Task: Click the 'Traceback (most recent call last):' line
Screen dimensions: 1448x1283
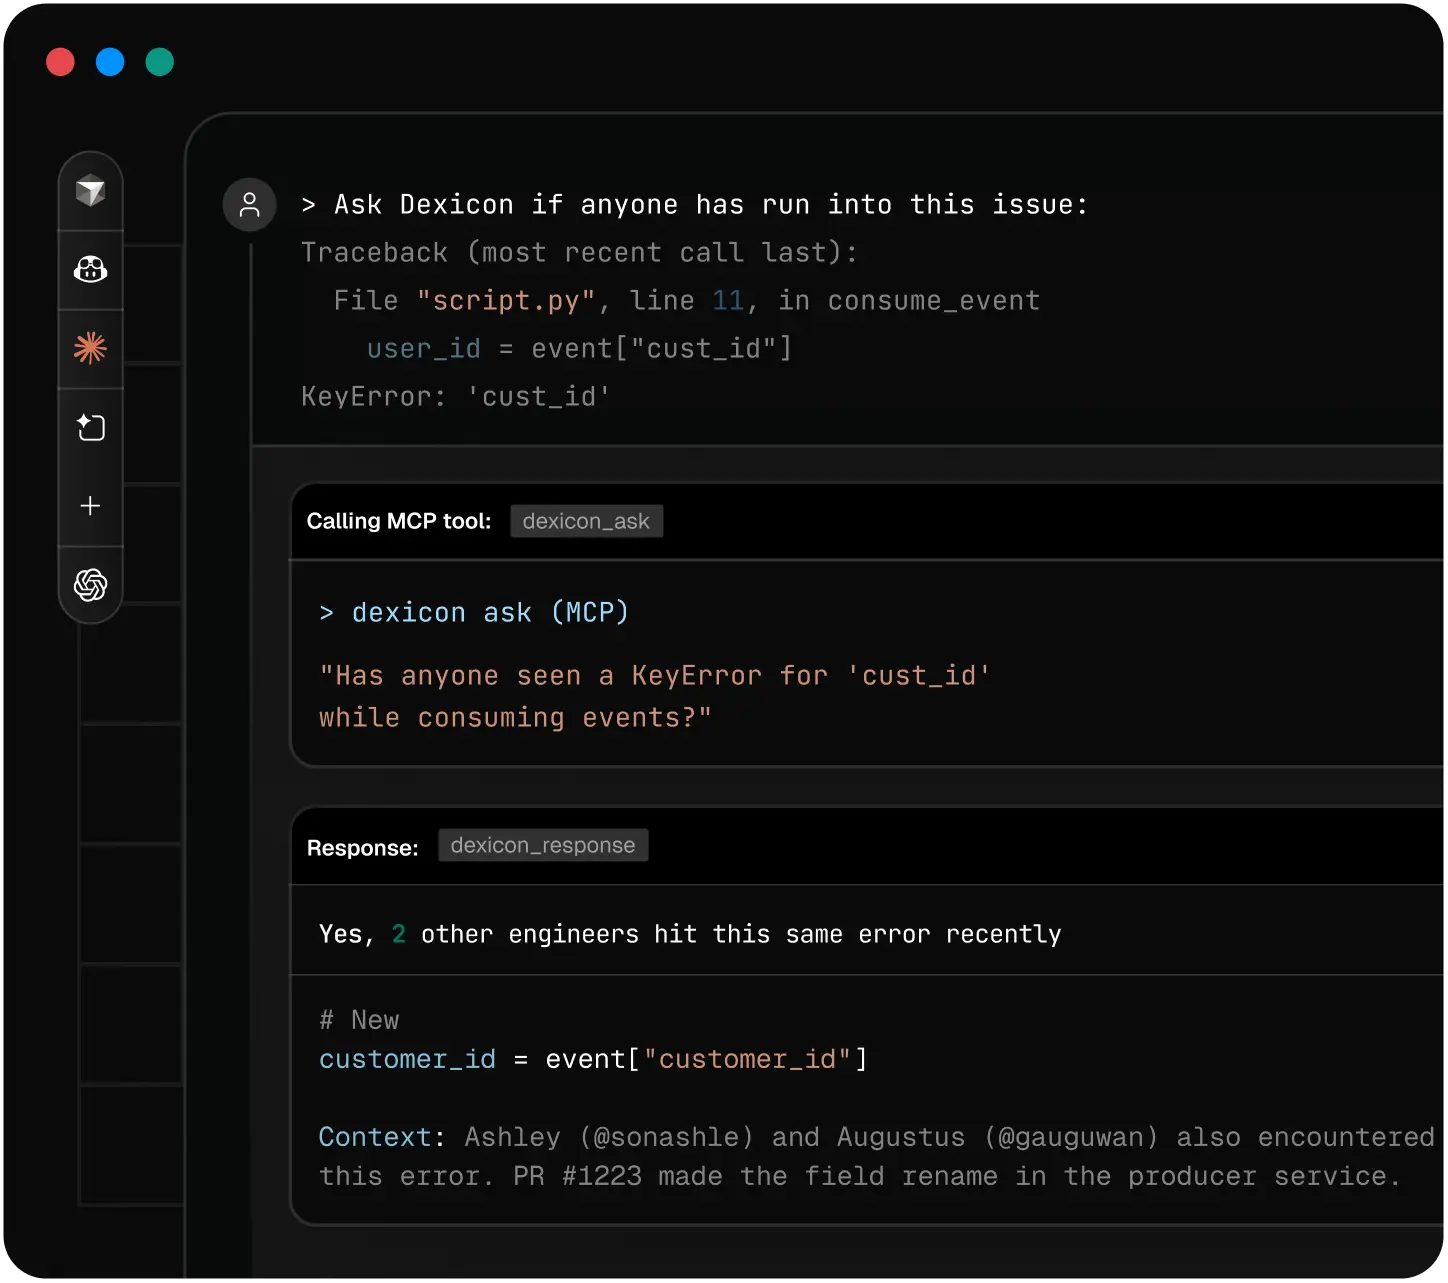Action: coord(579,252)
